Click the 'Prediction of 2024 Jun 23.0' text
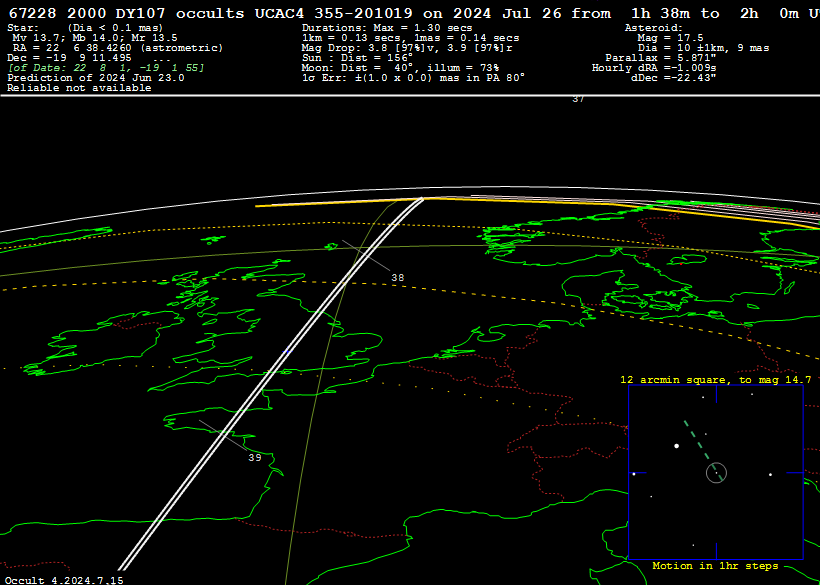Viewport: 820px width, 585px height. coord(95,78)
